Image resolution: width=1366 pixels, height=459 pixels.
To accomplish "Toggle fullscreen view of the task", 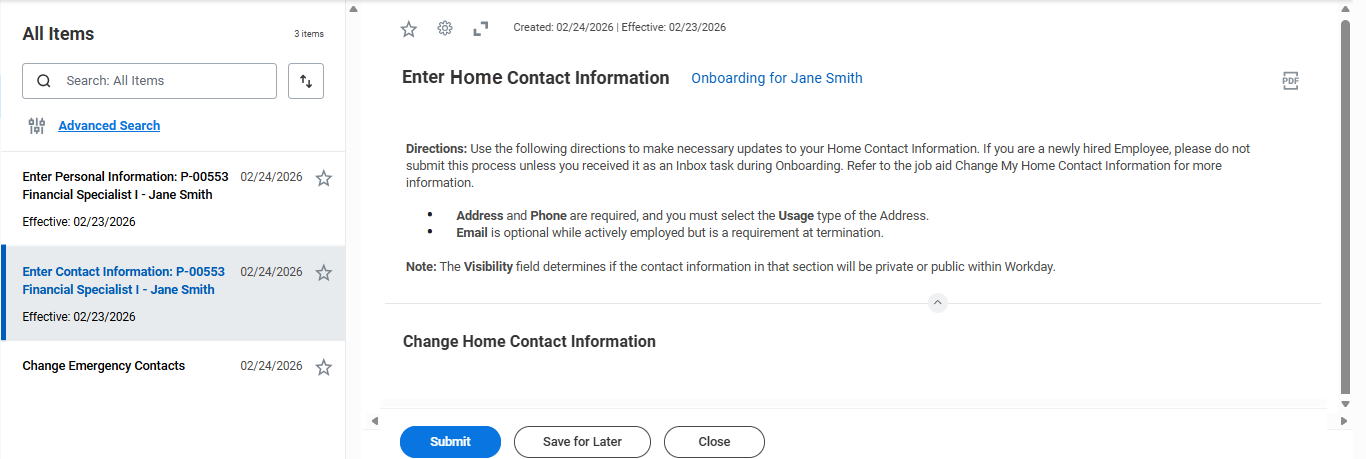I will coord(481,29).
